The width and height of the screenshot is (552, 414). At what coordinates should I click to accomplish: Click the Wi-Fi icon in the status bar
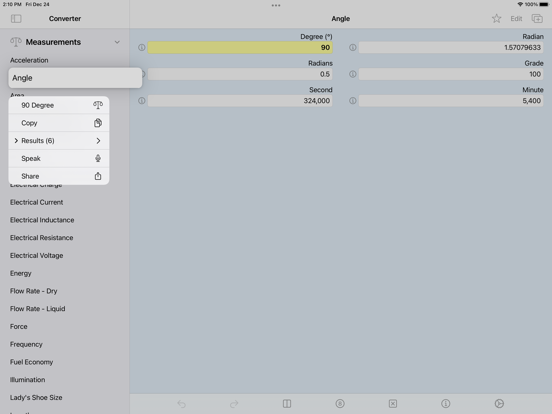pos(520,5)
